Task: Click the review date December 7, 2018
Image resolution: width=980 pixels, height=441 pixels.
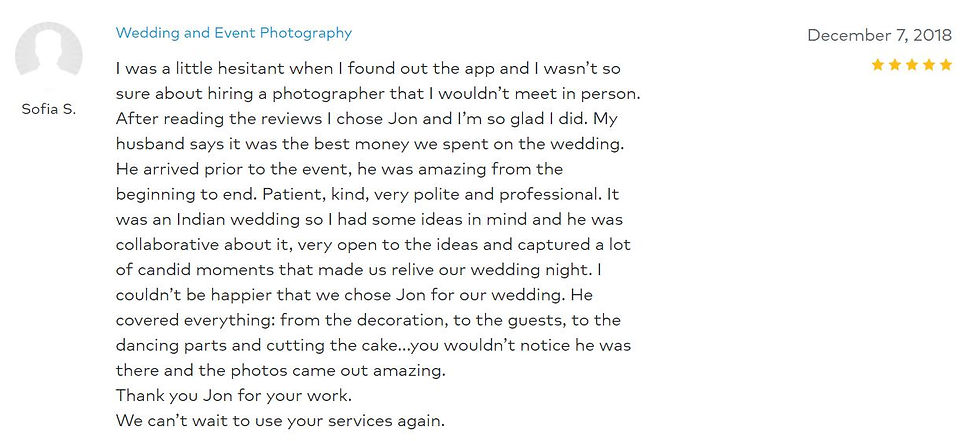Action: pyautogui.click(x=879, y=35)
